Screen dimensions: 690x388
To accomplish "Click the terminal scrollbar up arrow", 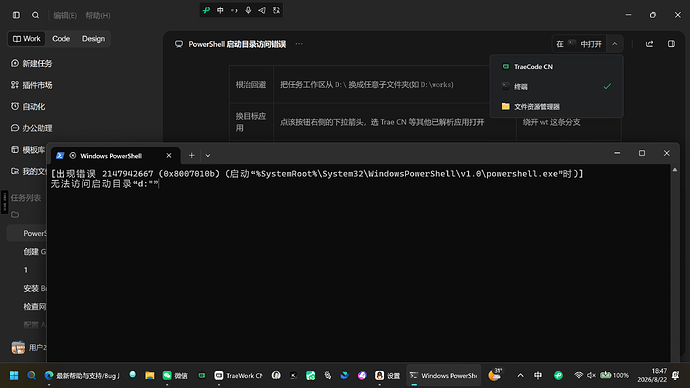I will click(x=675, y=170).
